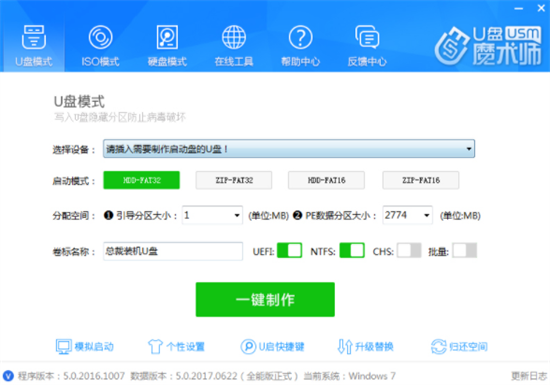The width and height of the screenshot is (550, 385).
Task: Expand the 引导分区大小 dropdown
Action: (212, 215)
